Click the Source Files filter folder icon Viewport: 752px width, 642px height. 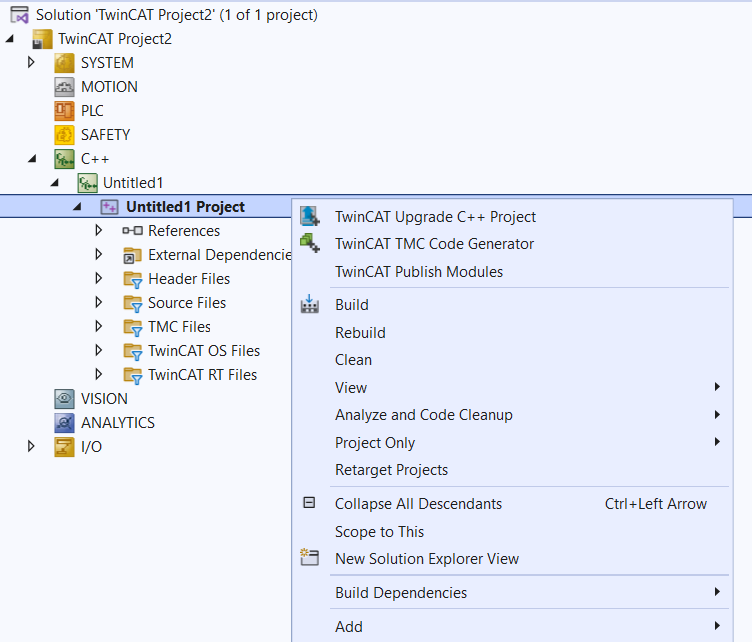coord(132,303)
